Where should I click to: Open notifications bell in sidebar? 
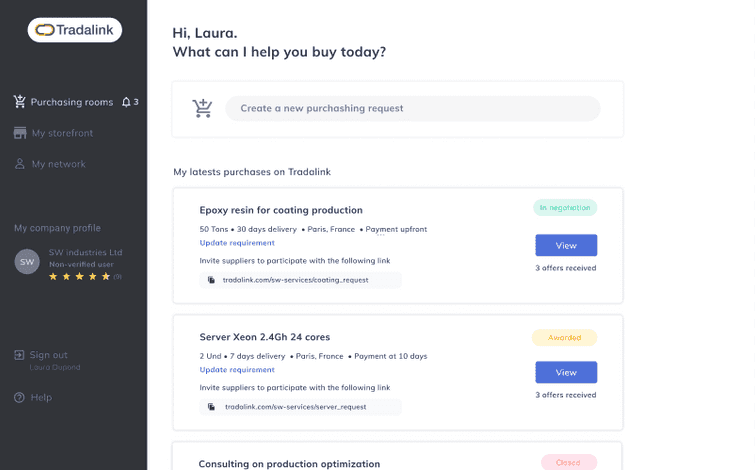(x=126, y=102)
